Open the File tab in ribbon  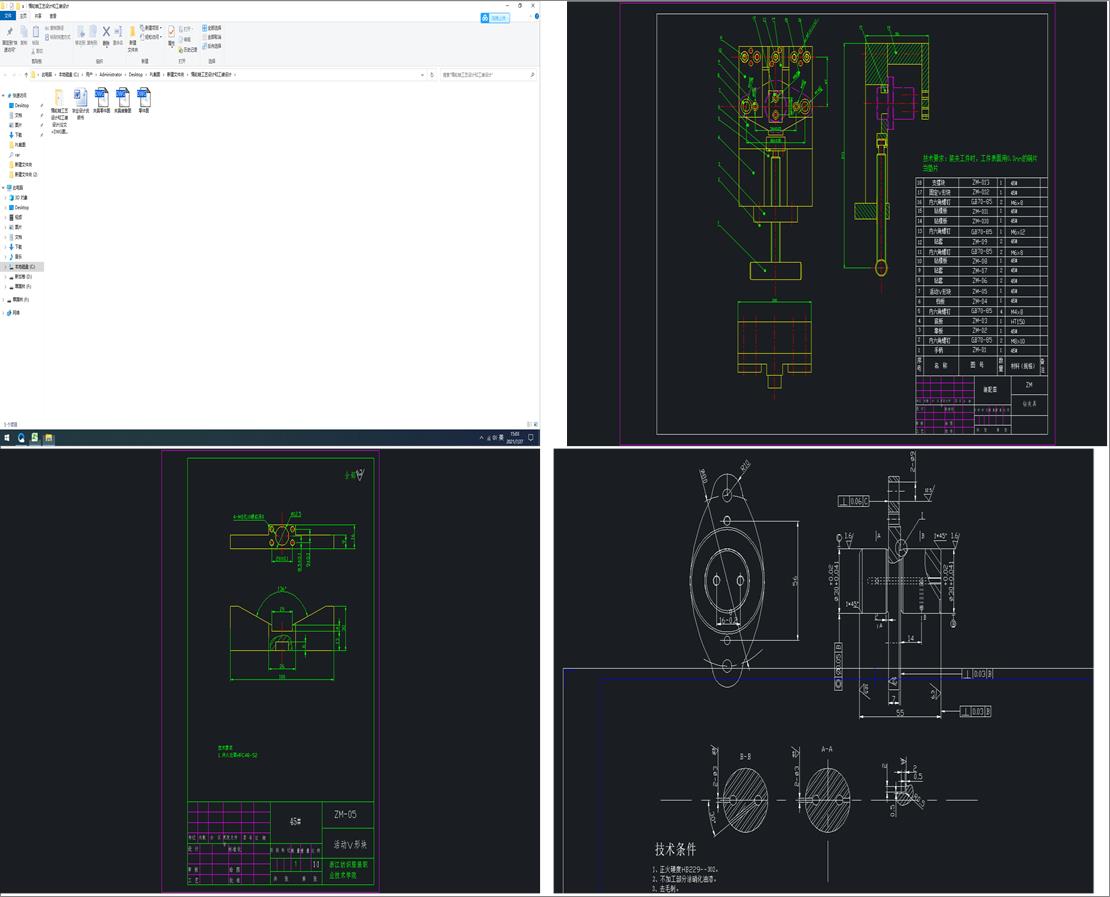click(x=9, y=16)
